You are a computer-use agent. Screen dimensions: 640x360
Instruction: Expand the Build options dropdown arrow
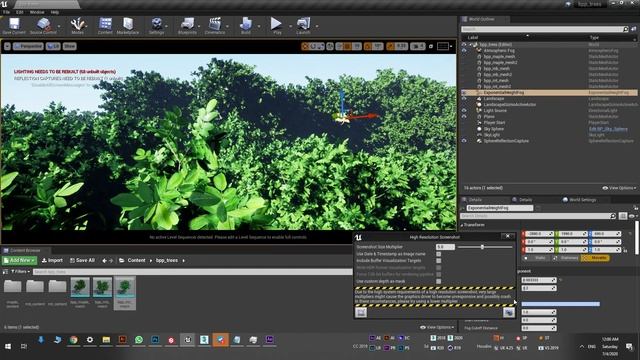(259, 26)
